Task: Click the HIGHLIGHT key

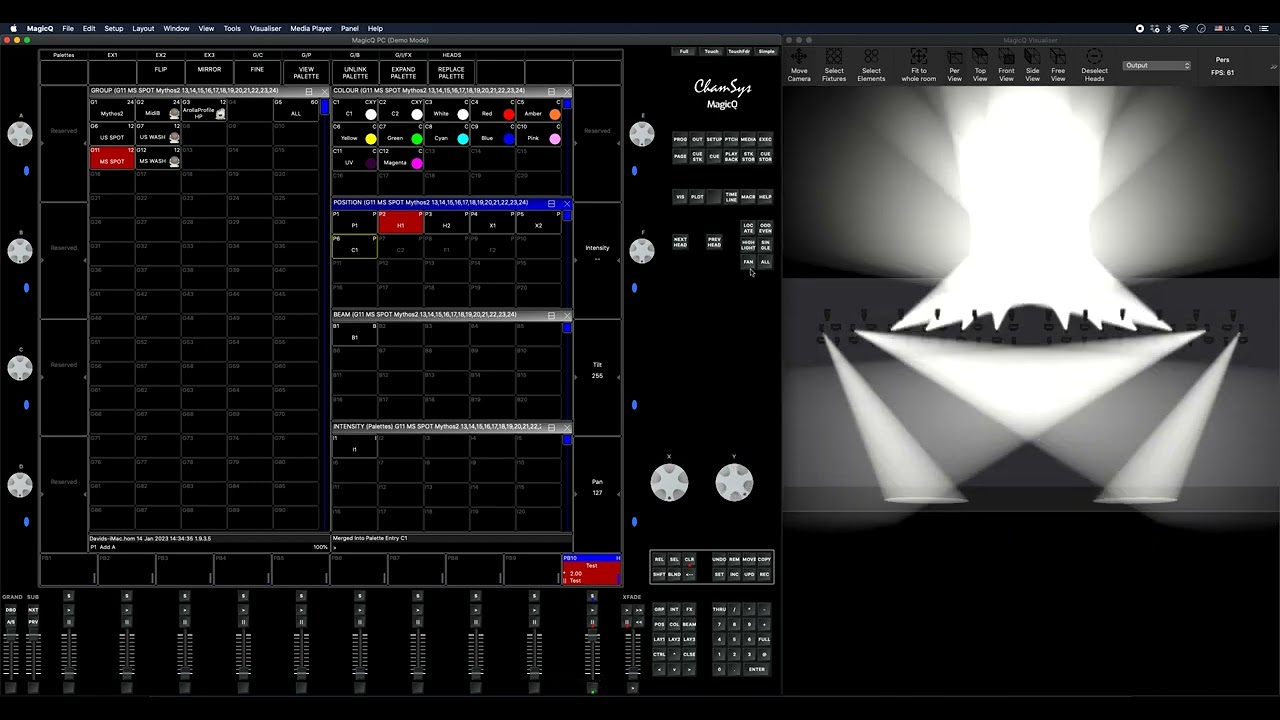Action: tap(748, 245)
